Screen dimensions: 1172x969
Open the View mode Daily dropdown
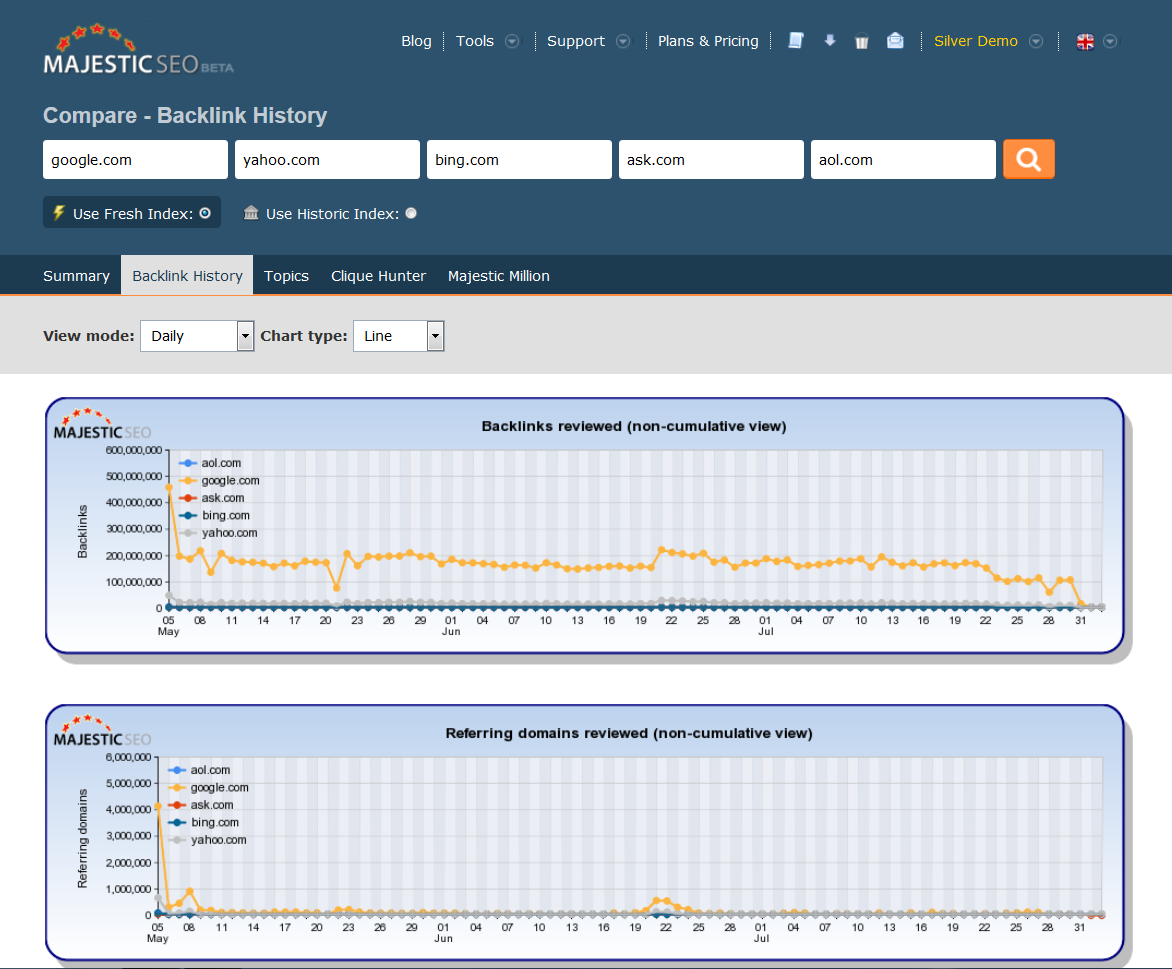click(x=197, y=336)
